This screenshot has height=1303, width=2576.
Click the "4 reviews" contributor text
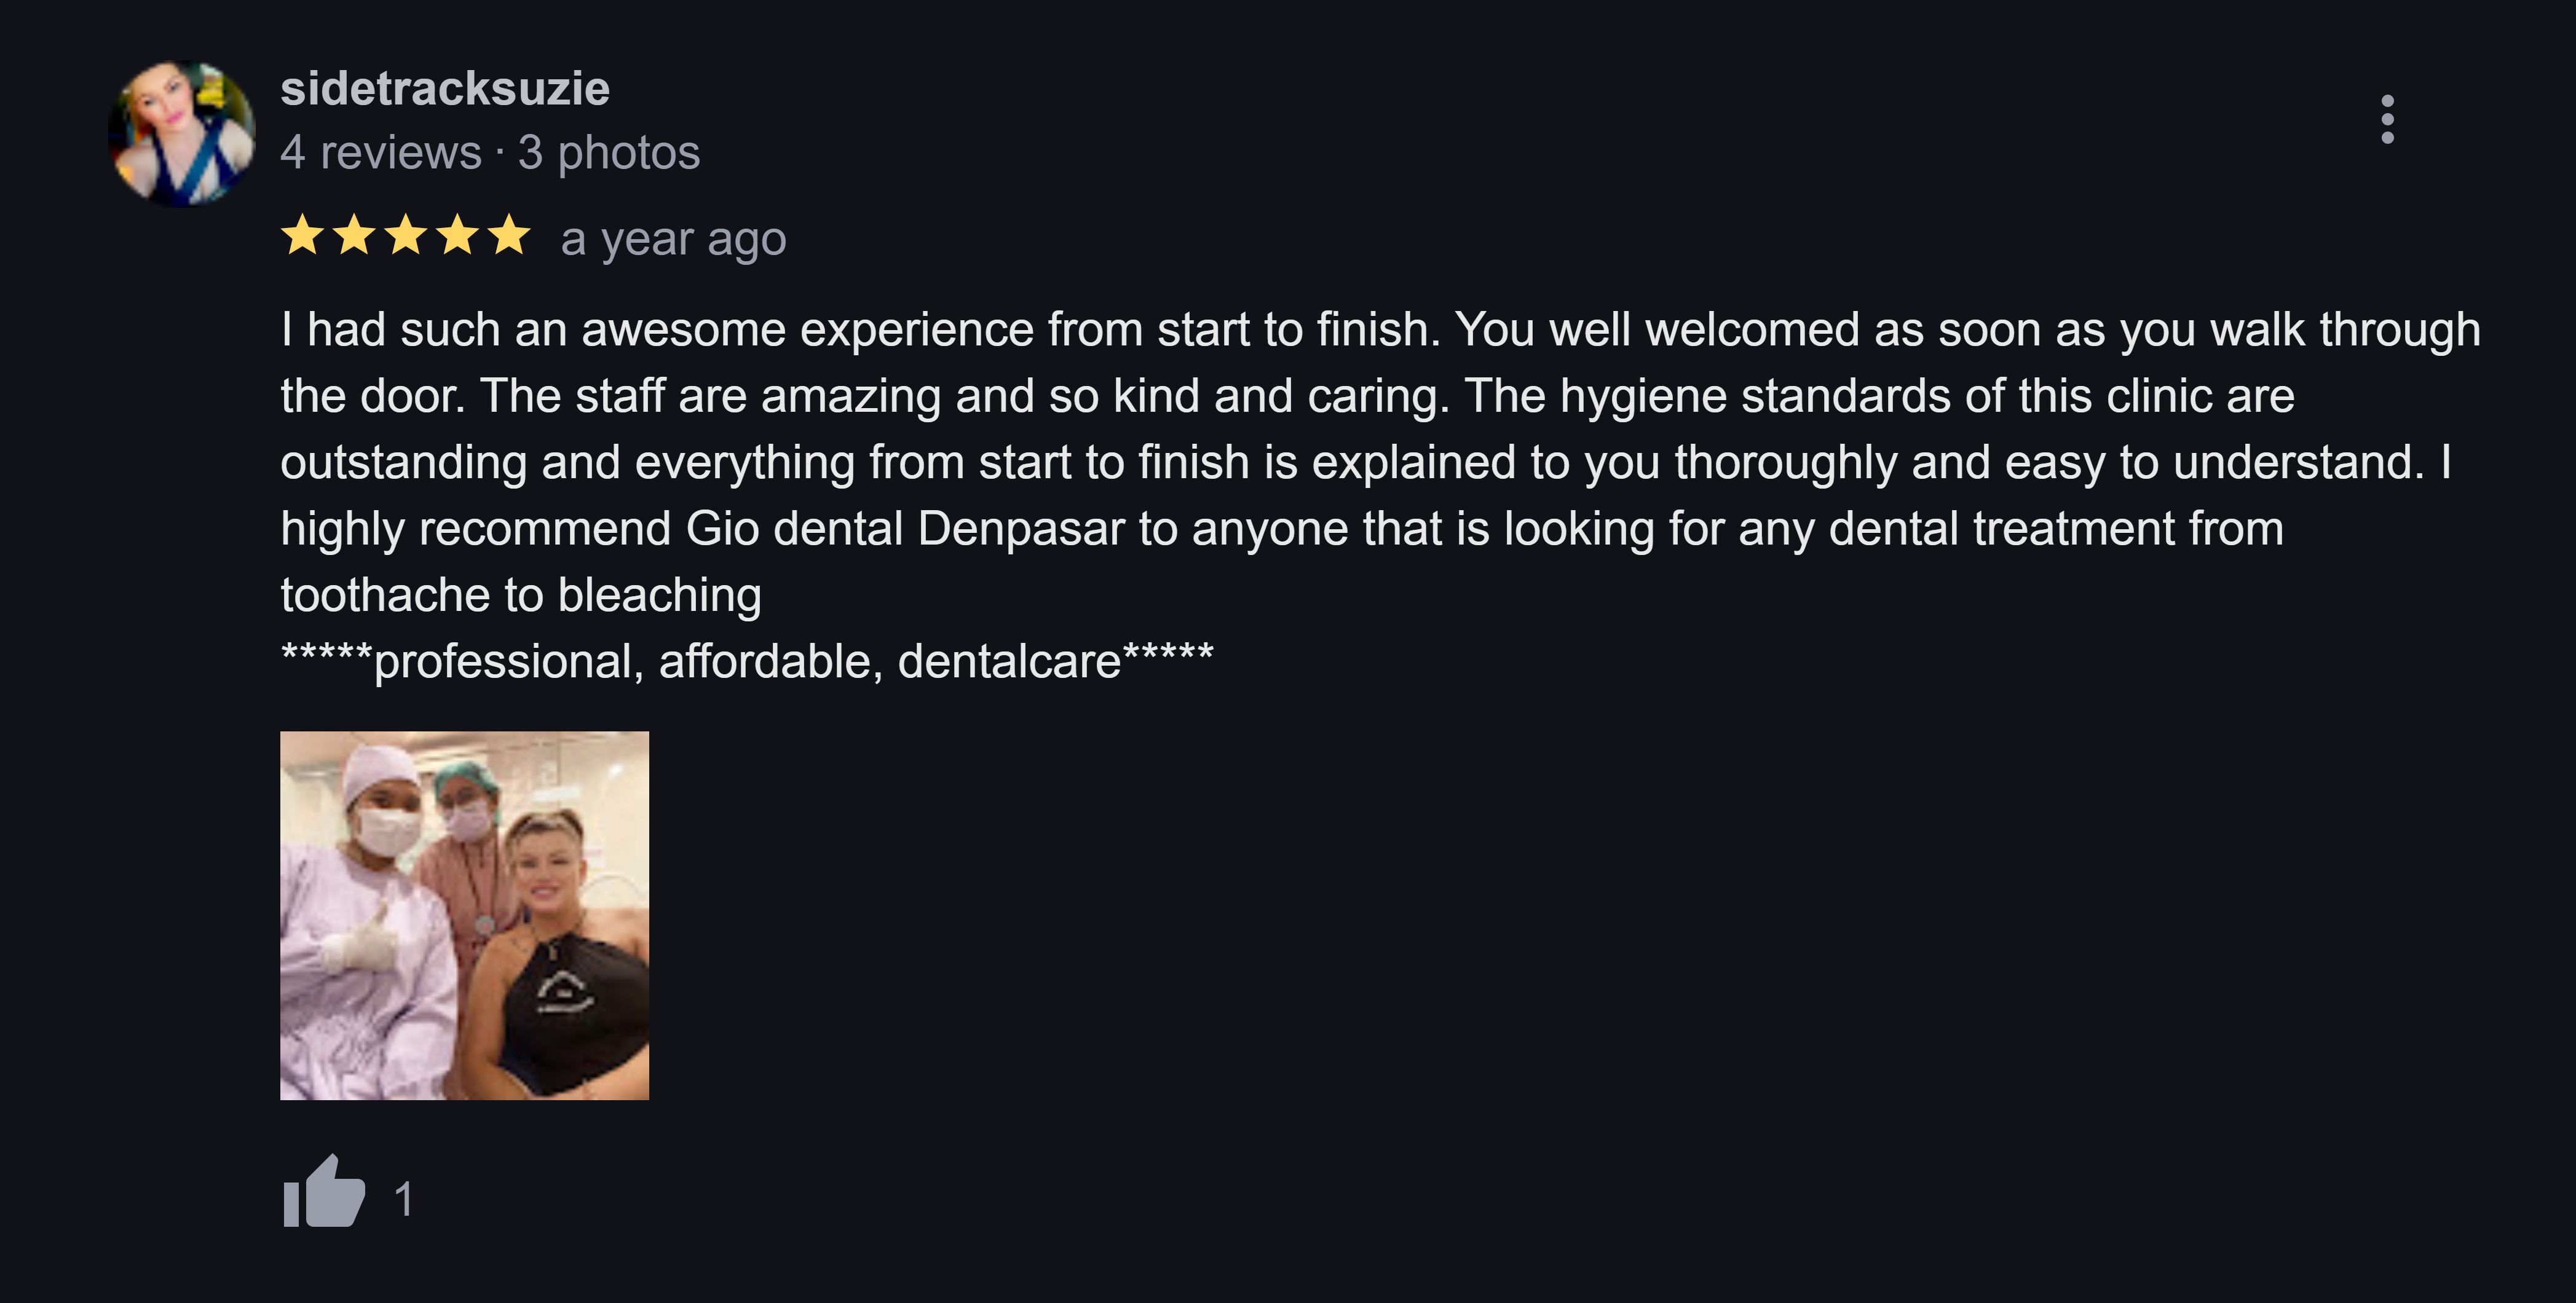381,153
